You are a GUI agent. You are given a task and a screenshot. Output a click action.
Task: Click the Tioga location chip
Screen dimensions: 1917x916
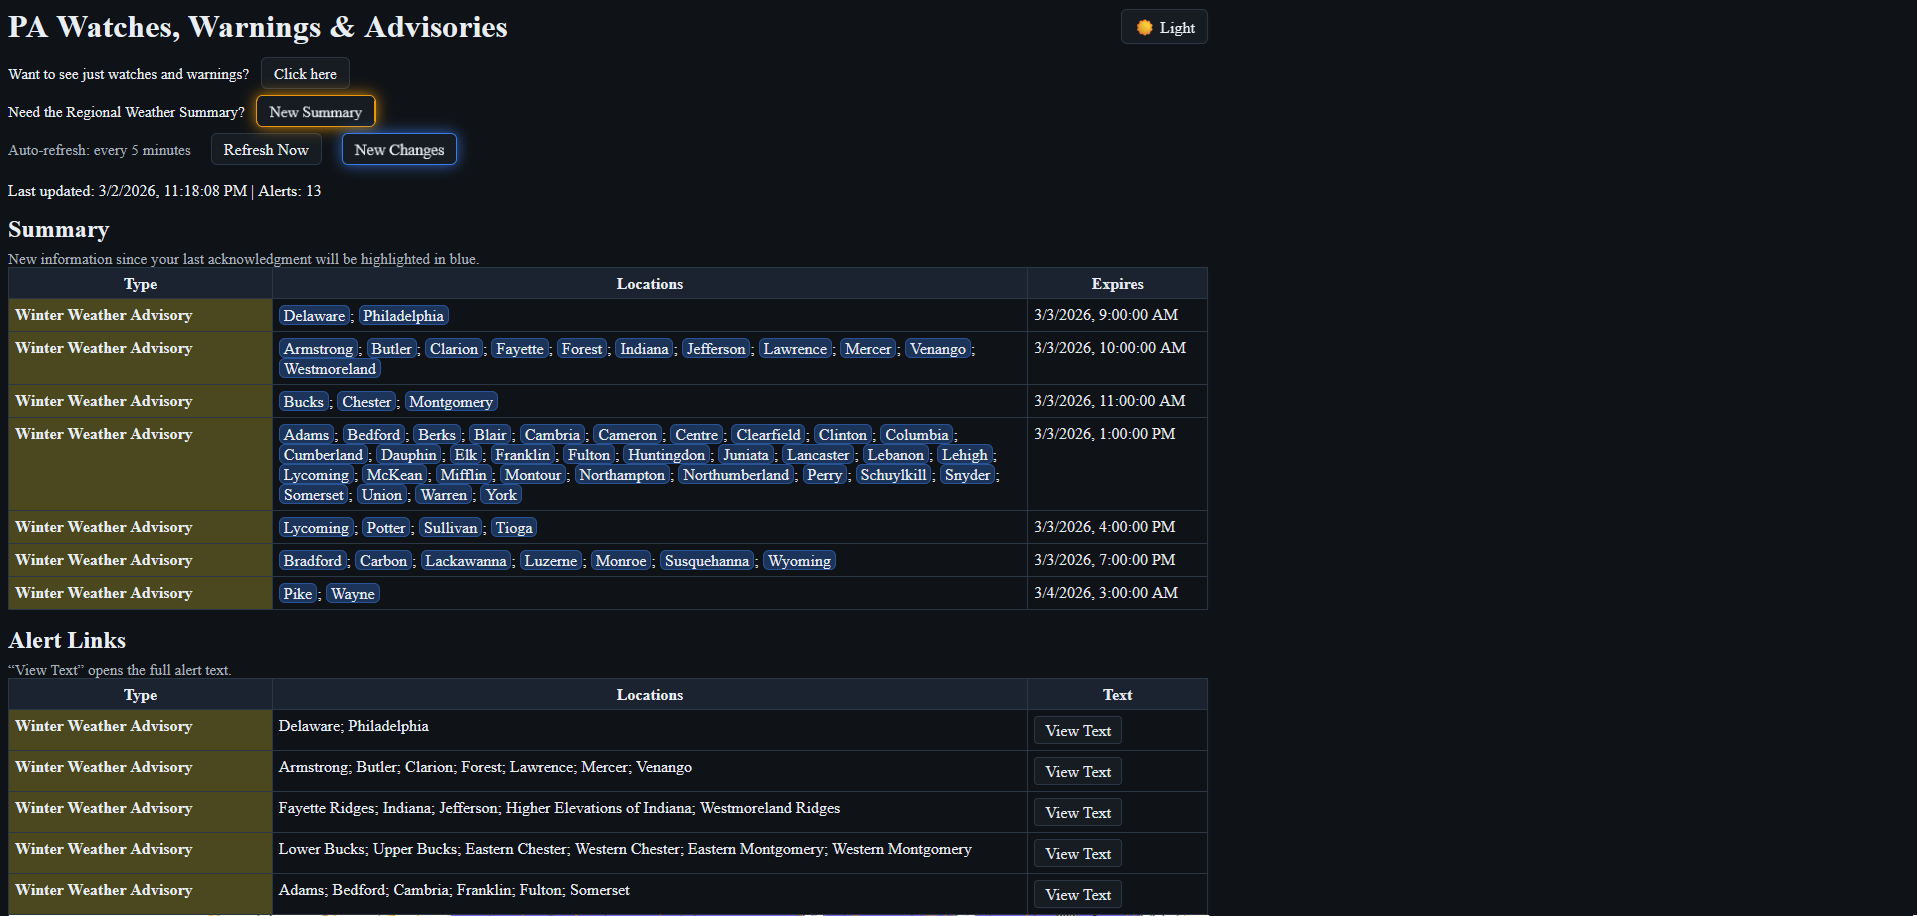click(x=514, y=528)
